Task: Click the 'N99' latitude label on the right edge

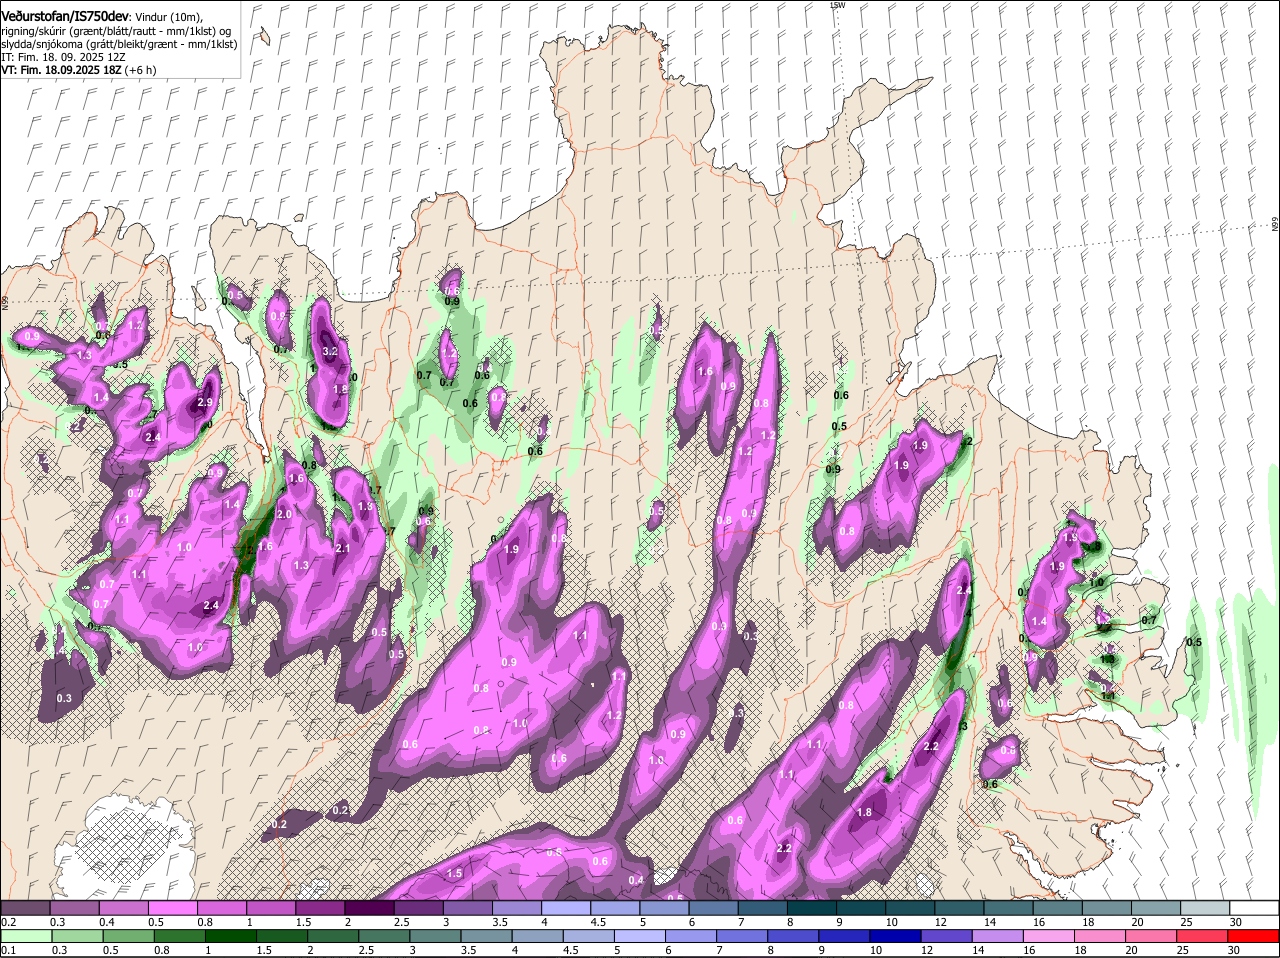Action: pos(1276,225)
